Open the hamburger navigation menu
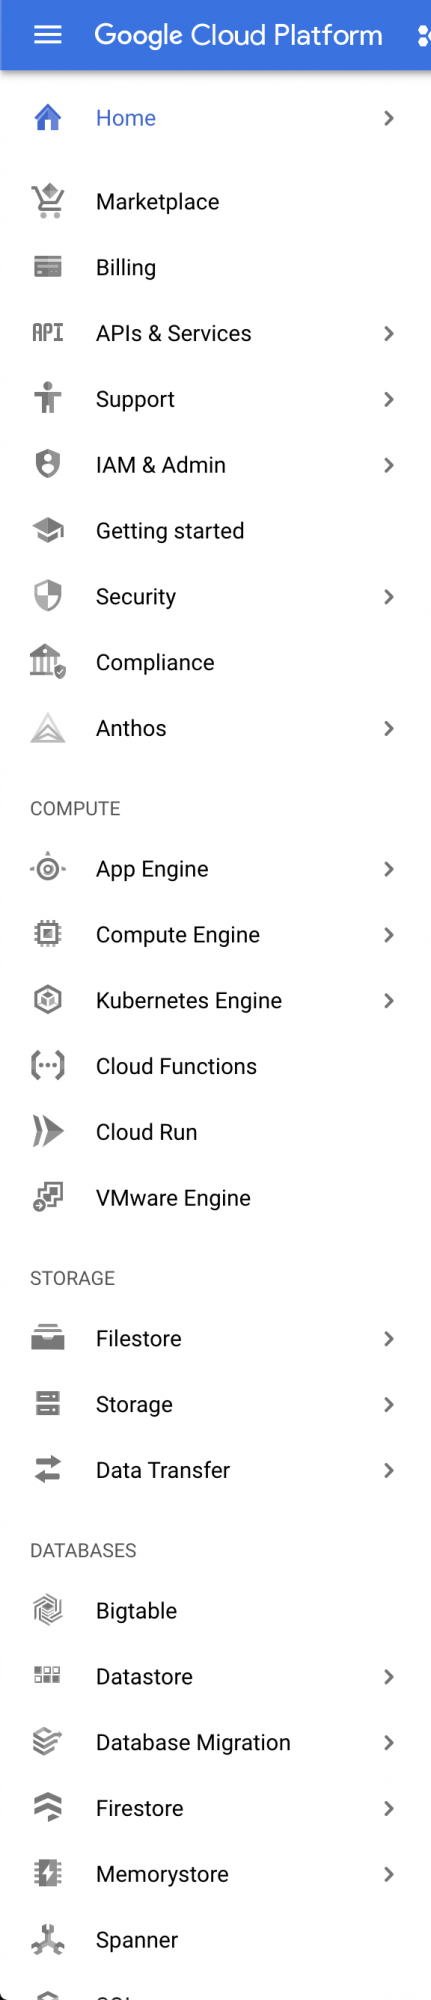Screen dimensions: 431x2000 coord(48,35)
